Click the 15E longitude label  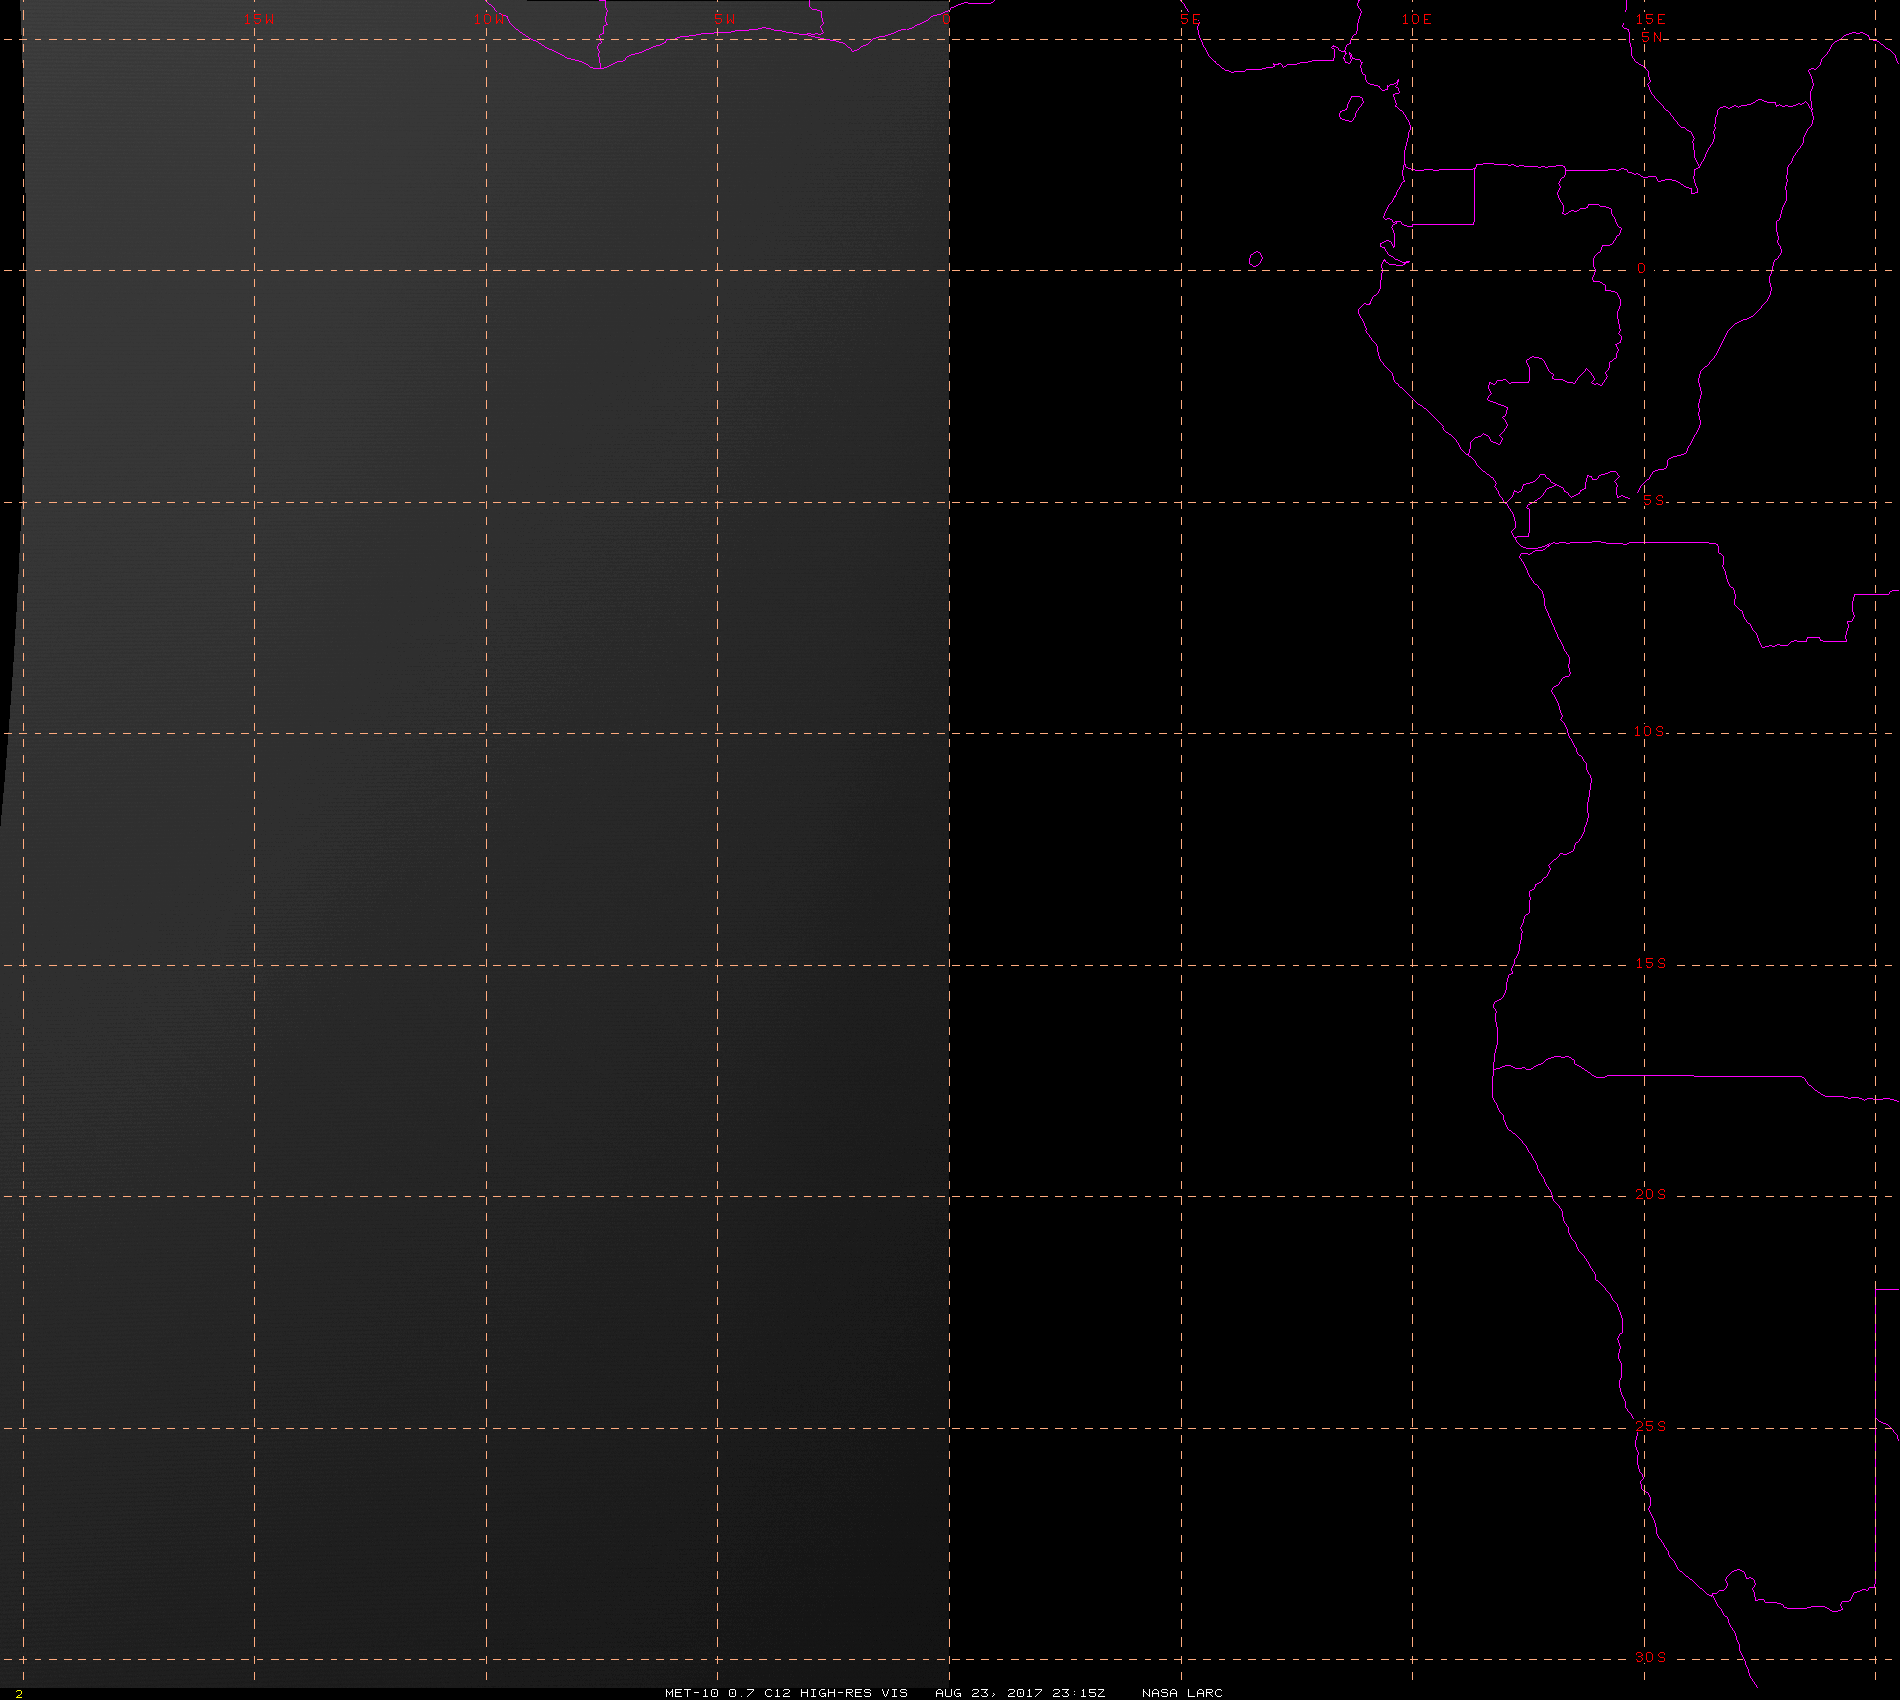tap(1650, 19)
